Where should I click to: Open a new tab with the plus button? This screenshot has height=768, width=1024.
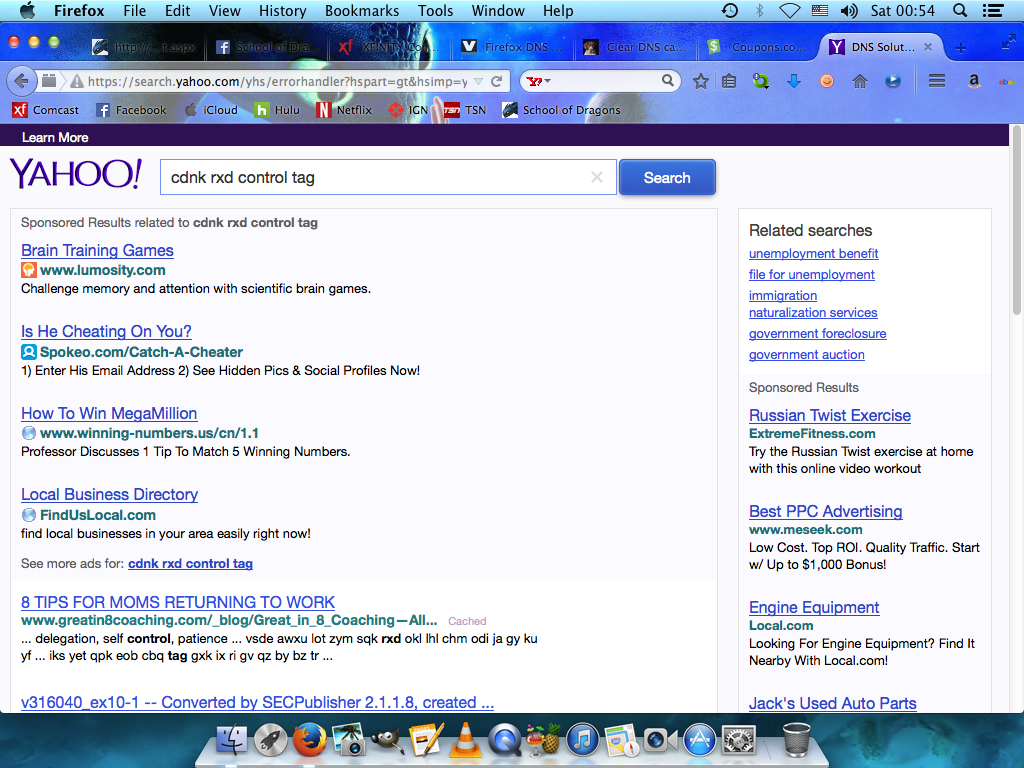point(961,48)
